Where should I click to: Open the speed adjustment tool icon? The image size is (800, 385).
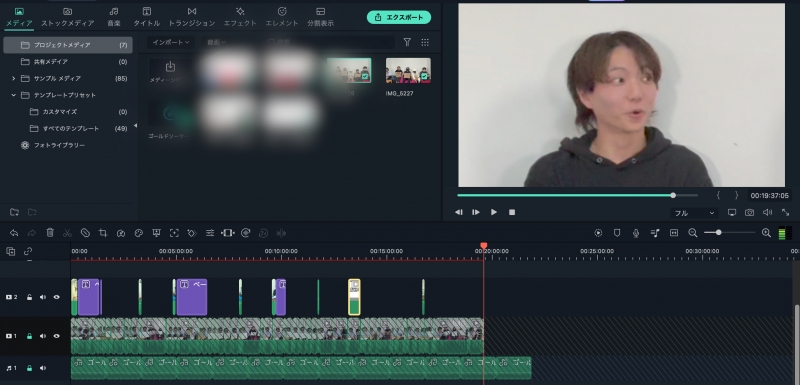click(121, 233)
